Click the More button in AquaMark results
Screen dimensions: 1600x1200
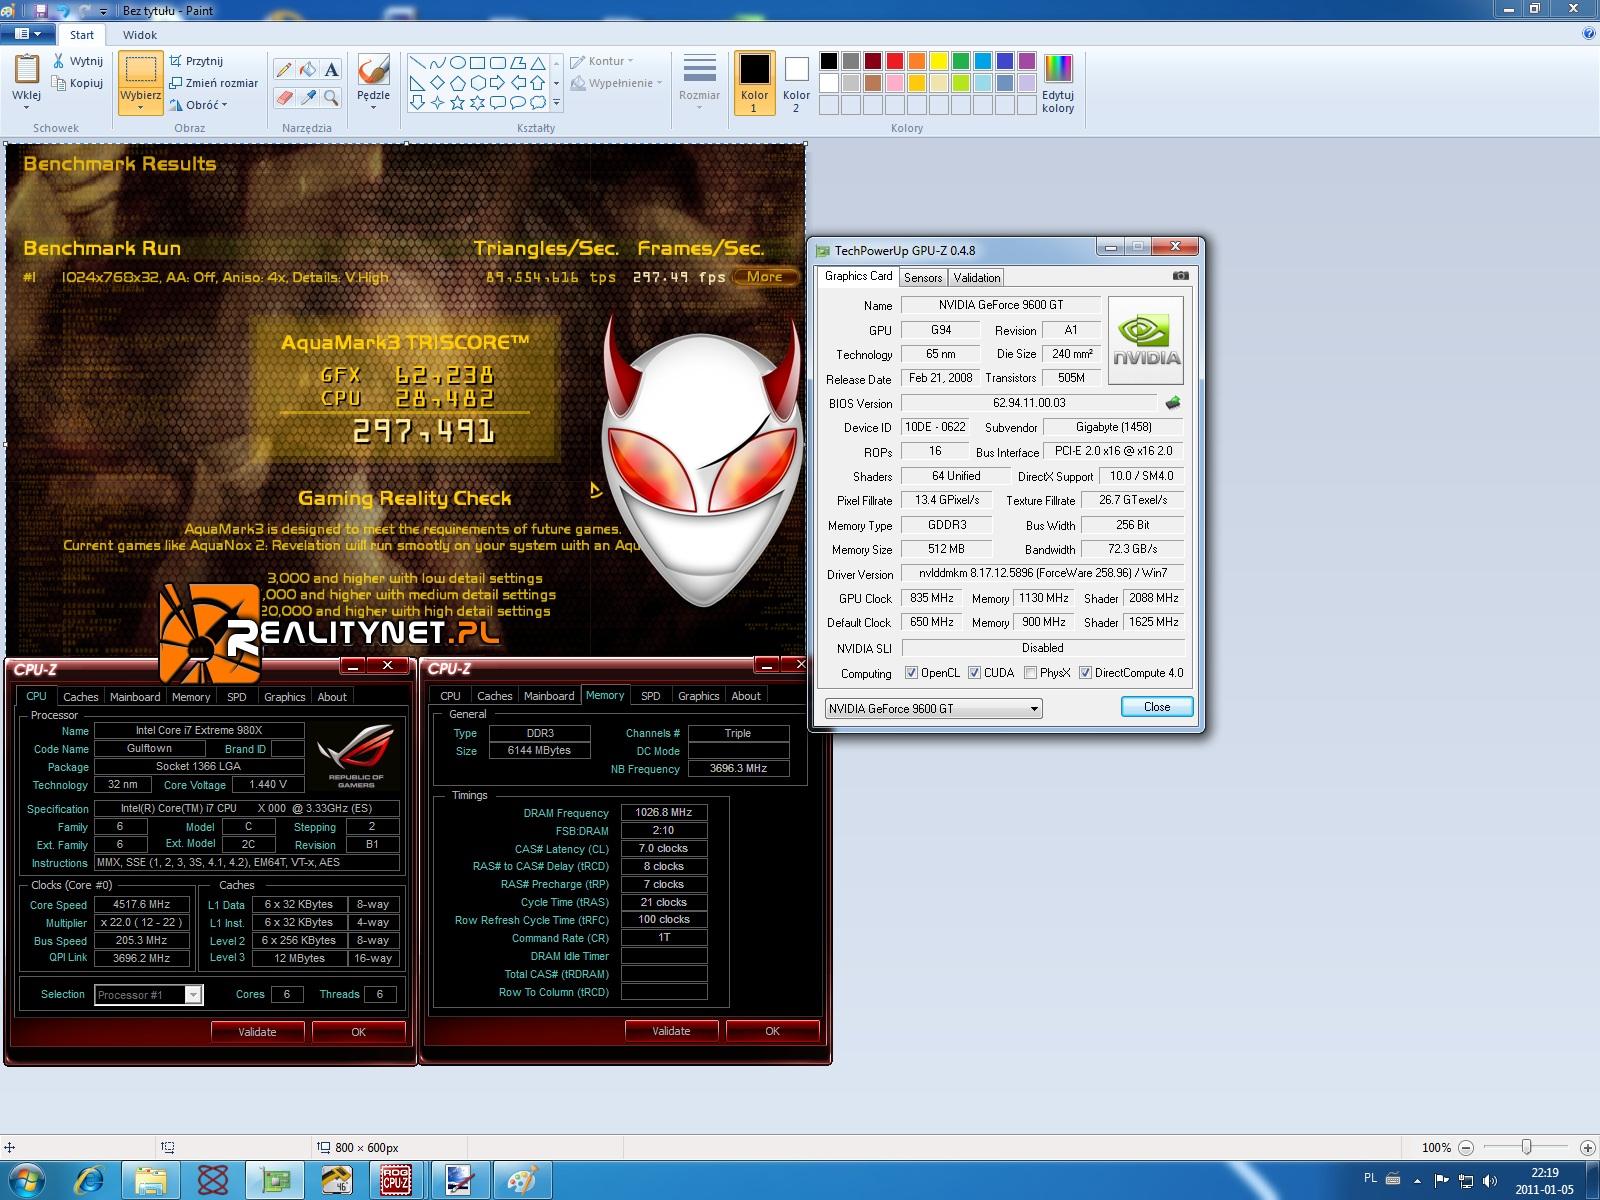[x=765, y=277]
